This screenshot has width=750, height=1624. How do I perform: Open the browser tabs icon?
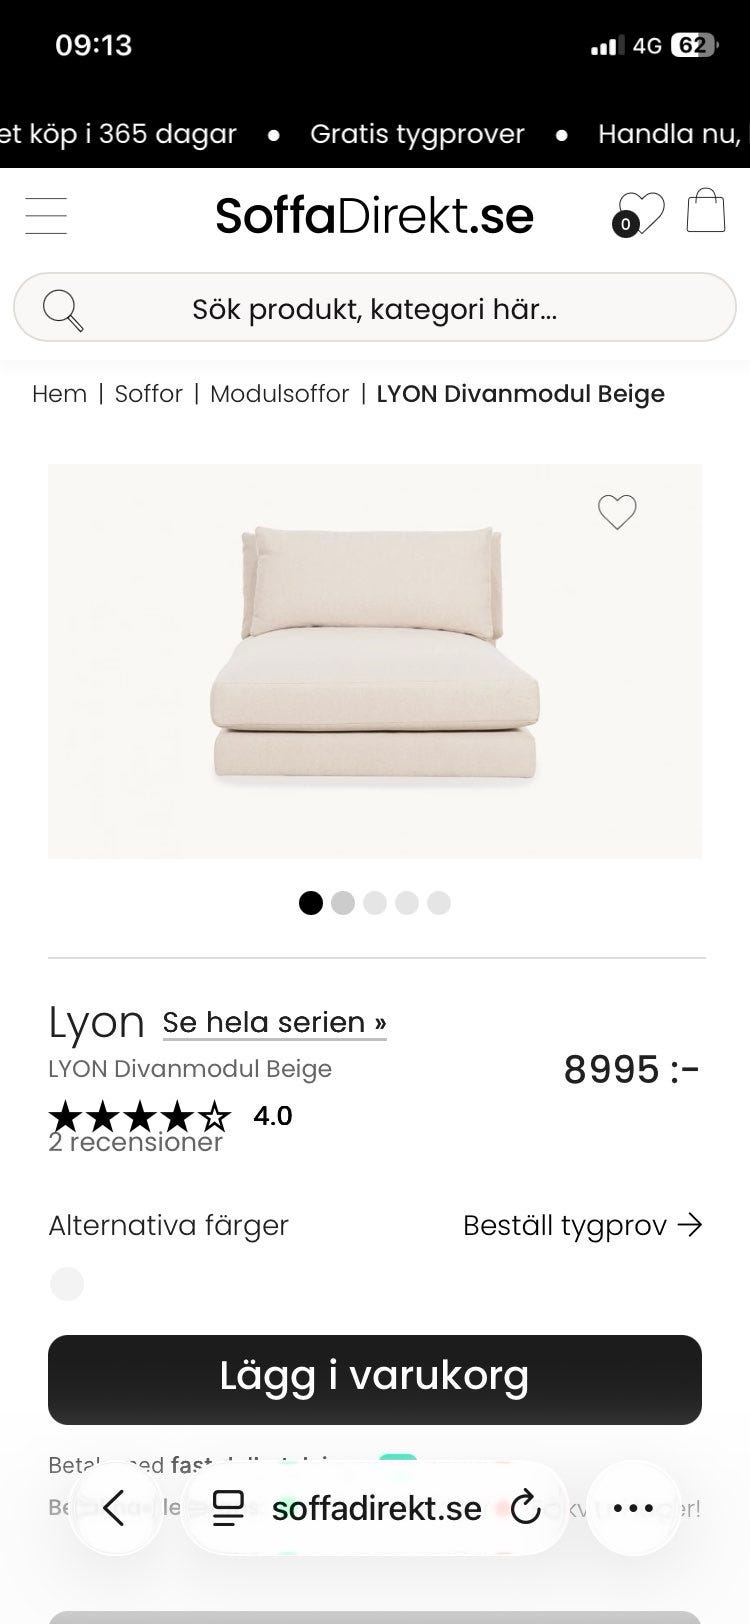point(229,1508)
